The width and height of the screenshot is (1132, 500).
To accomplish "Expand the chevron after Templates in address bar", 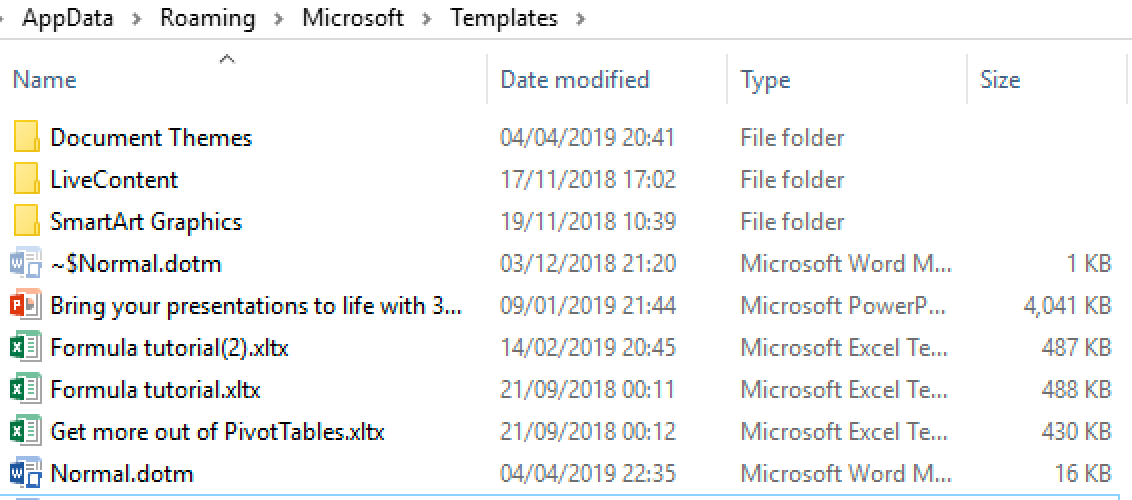I will tap(579, 18).
